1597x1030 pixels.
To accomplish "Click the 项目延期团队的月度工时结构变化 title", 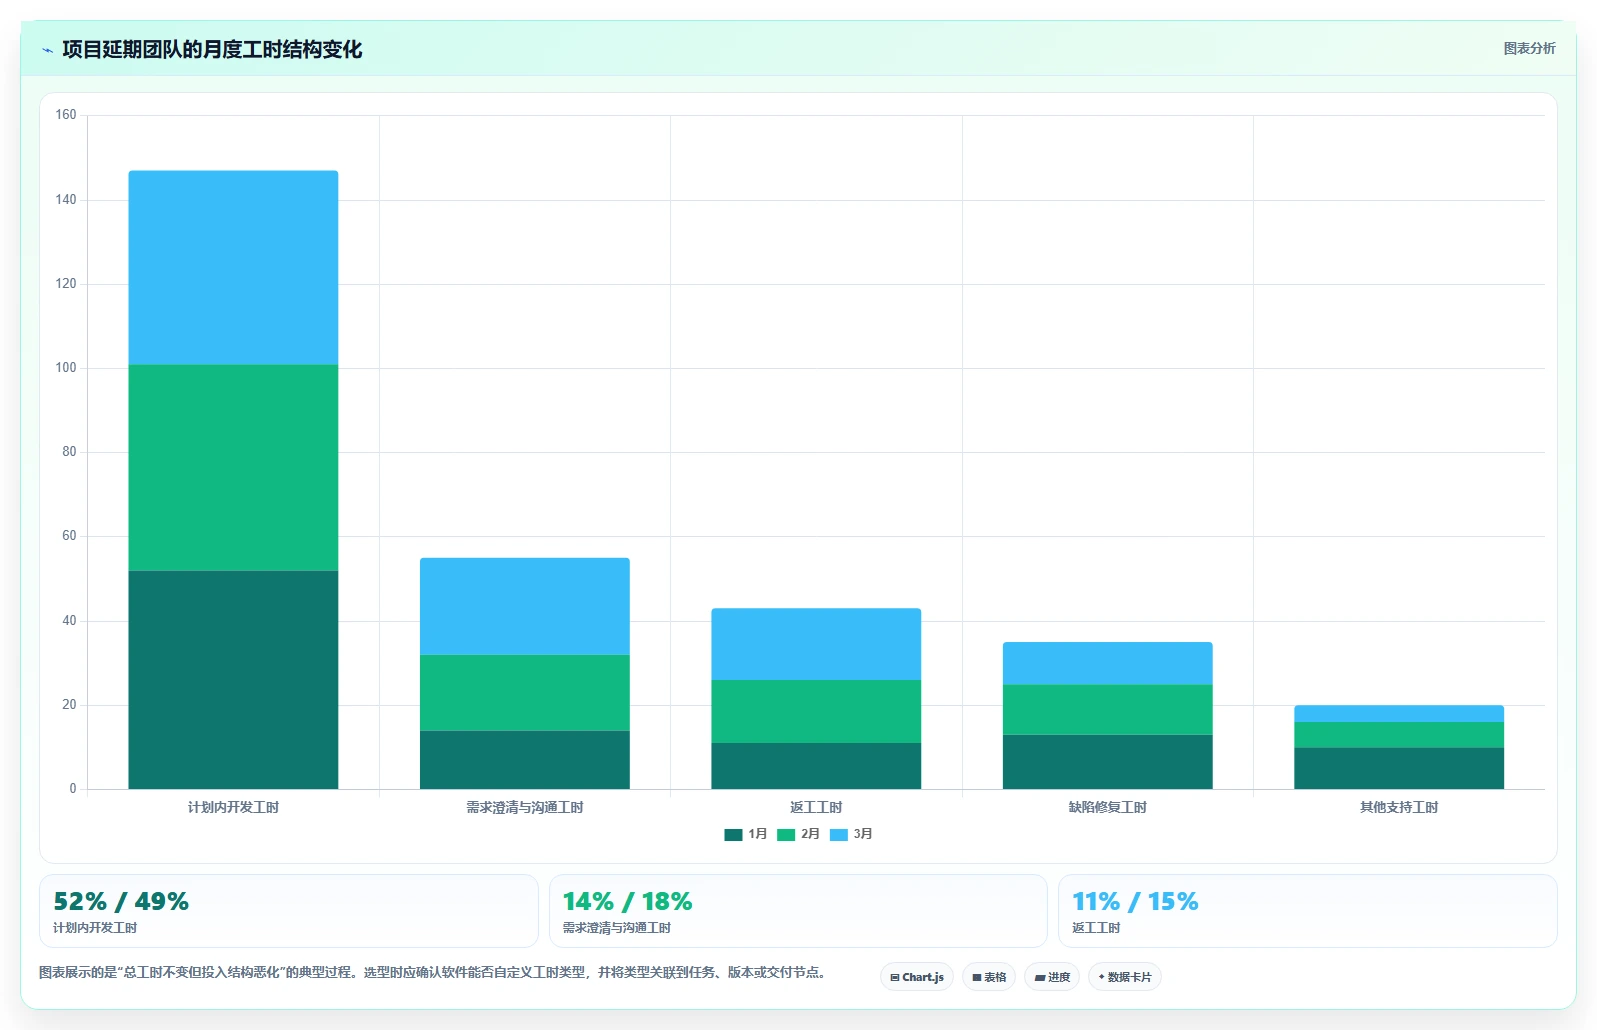I will 212,50.
